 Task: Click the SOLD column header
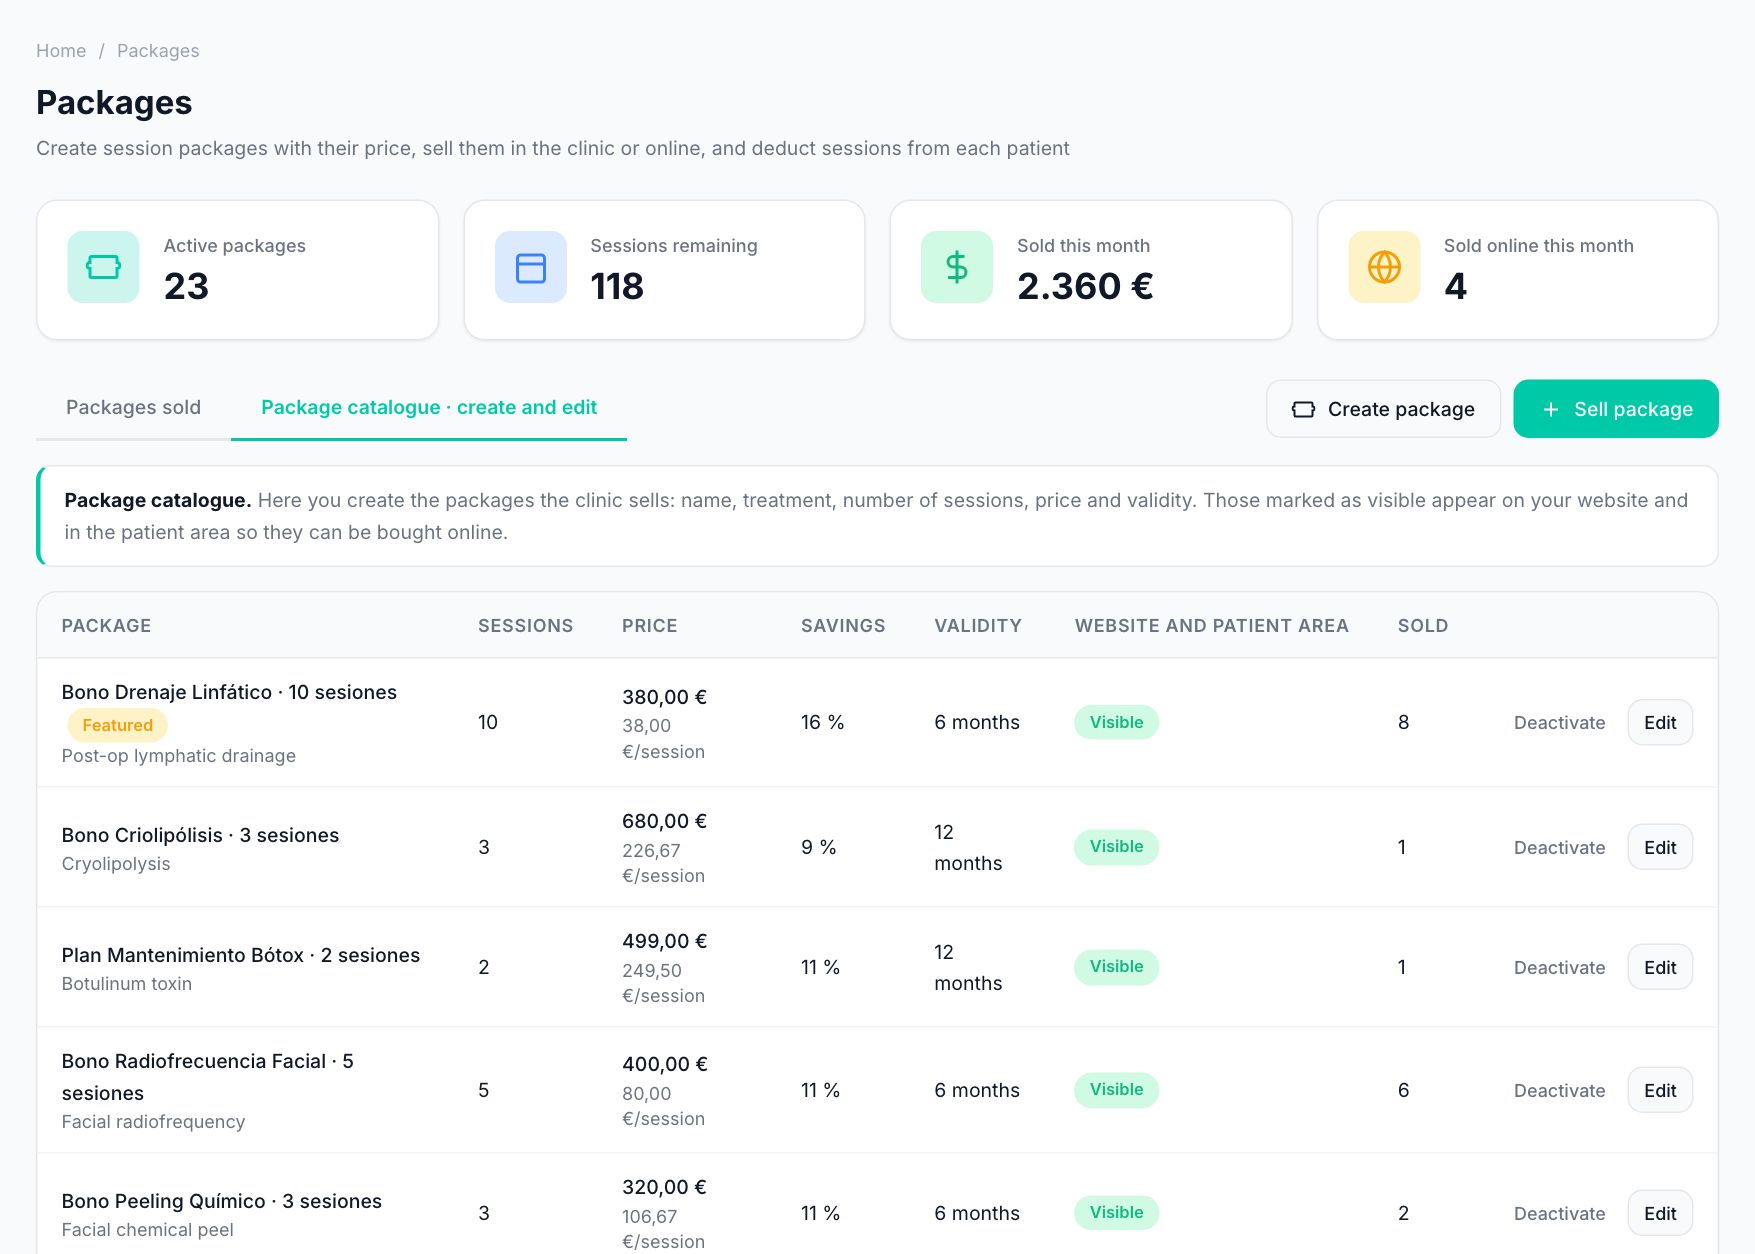click(x=1423, y=626)
